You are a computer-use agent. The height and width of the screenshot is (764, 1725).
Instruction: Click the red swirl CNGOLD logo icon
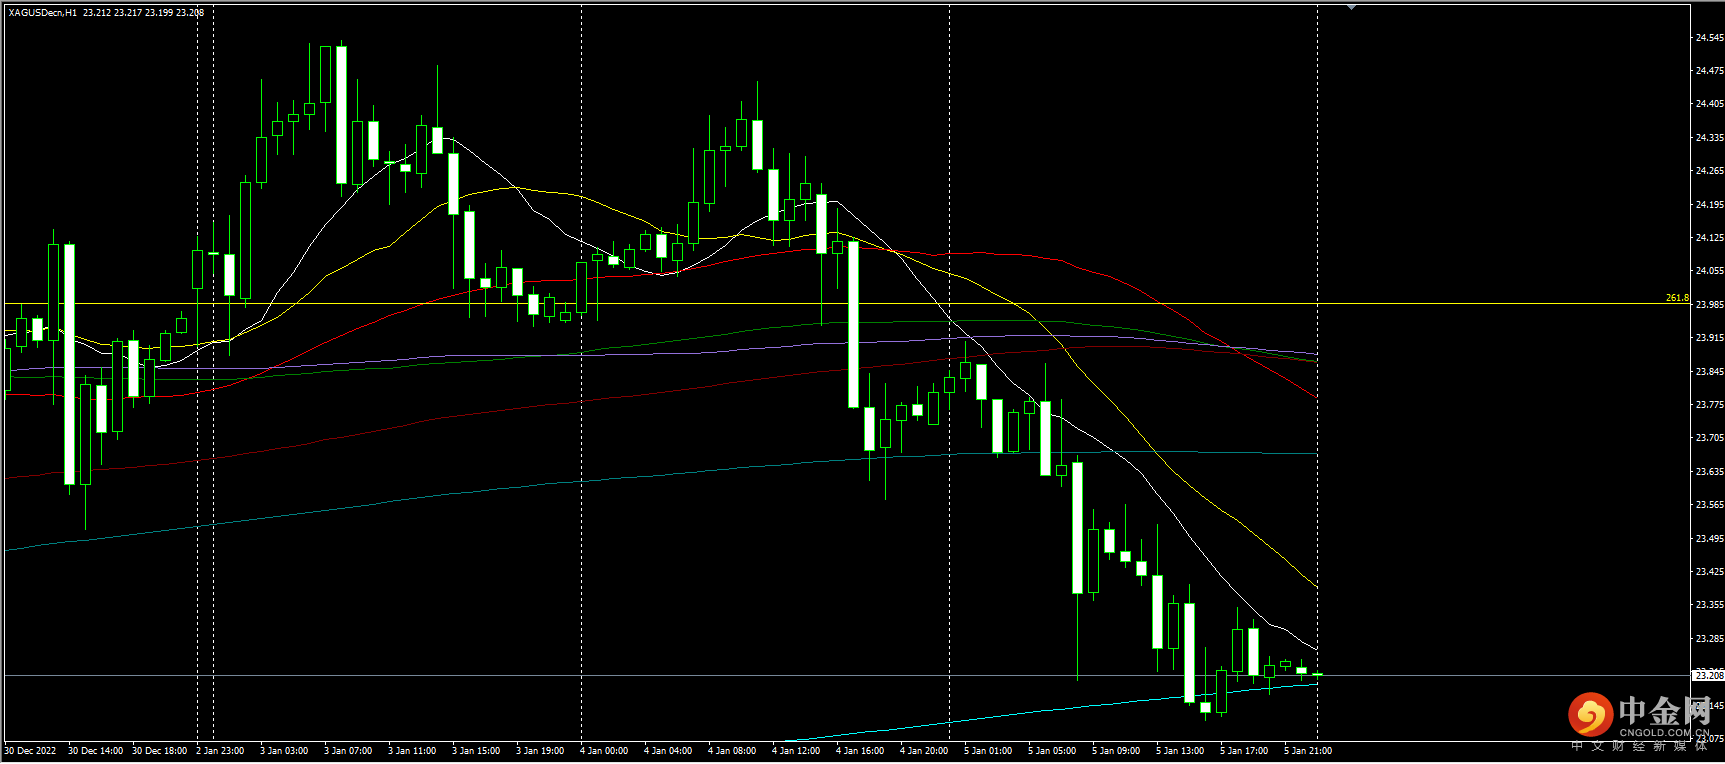pyautogui.click(x=1589, y=714)
